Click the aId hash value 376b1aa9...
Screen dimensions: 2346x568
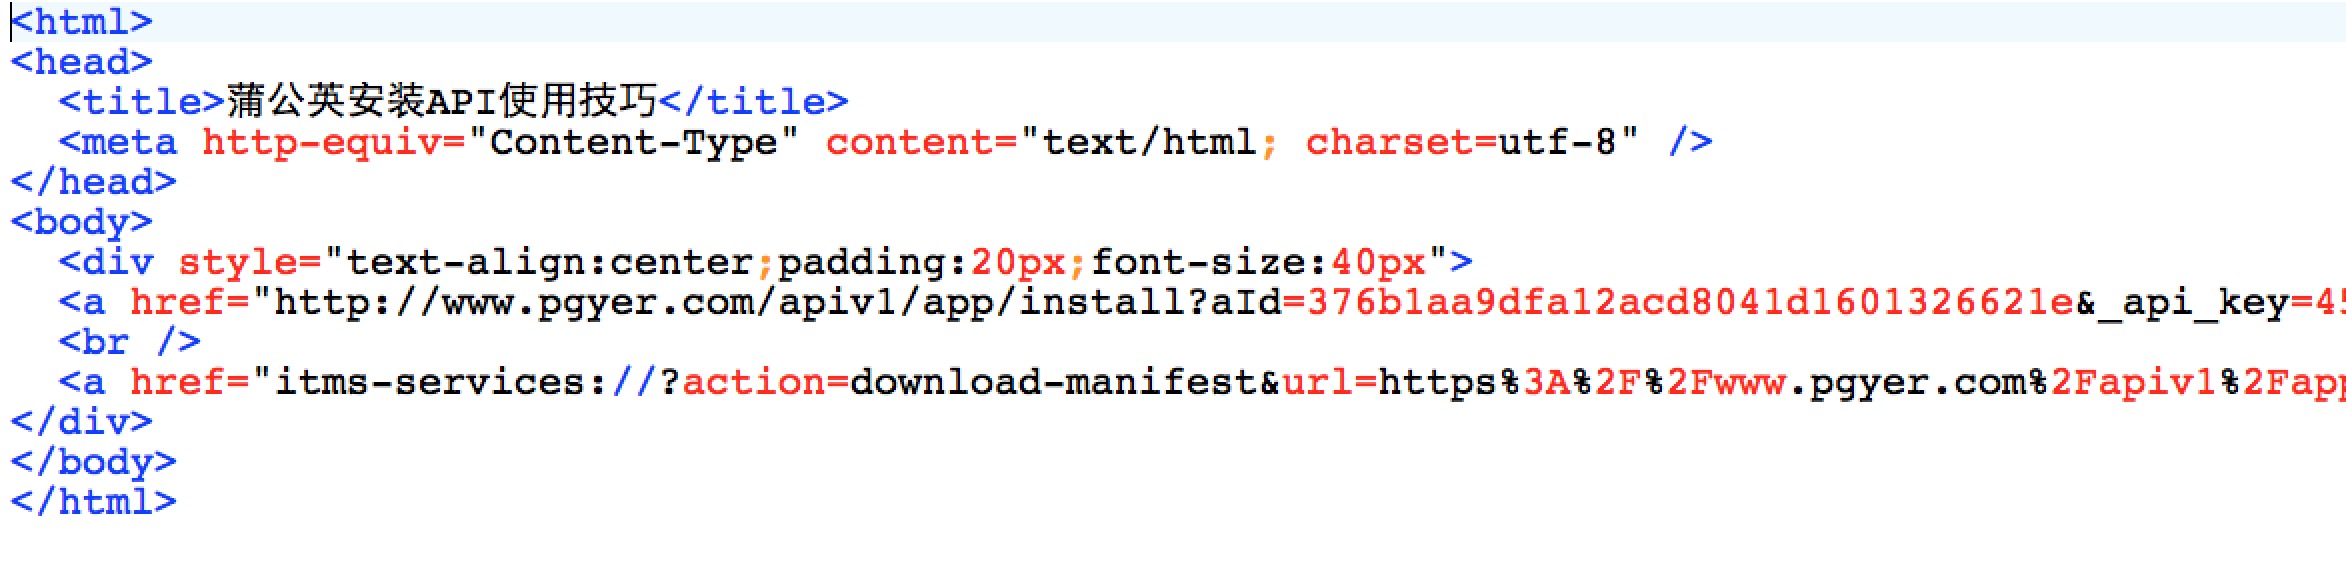(x=1690, y=302)
